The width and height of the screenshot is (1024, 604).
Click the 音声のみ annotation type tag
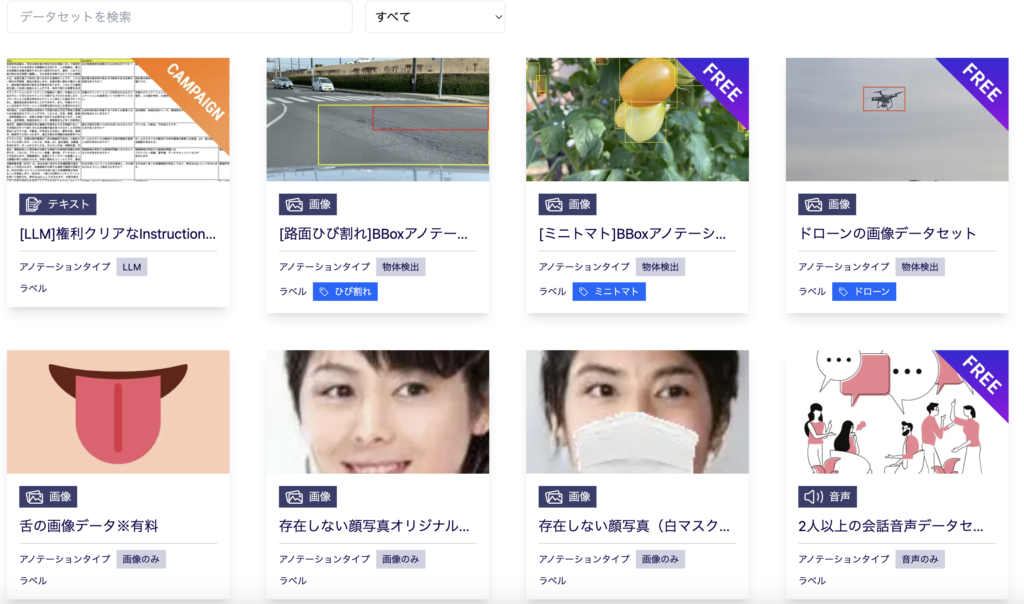click(920, 559)
